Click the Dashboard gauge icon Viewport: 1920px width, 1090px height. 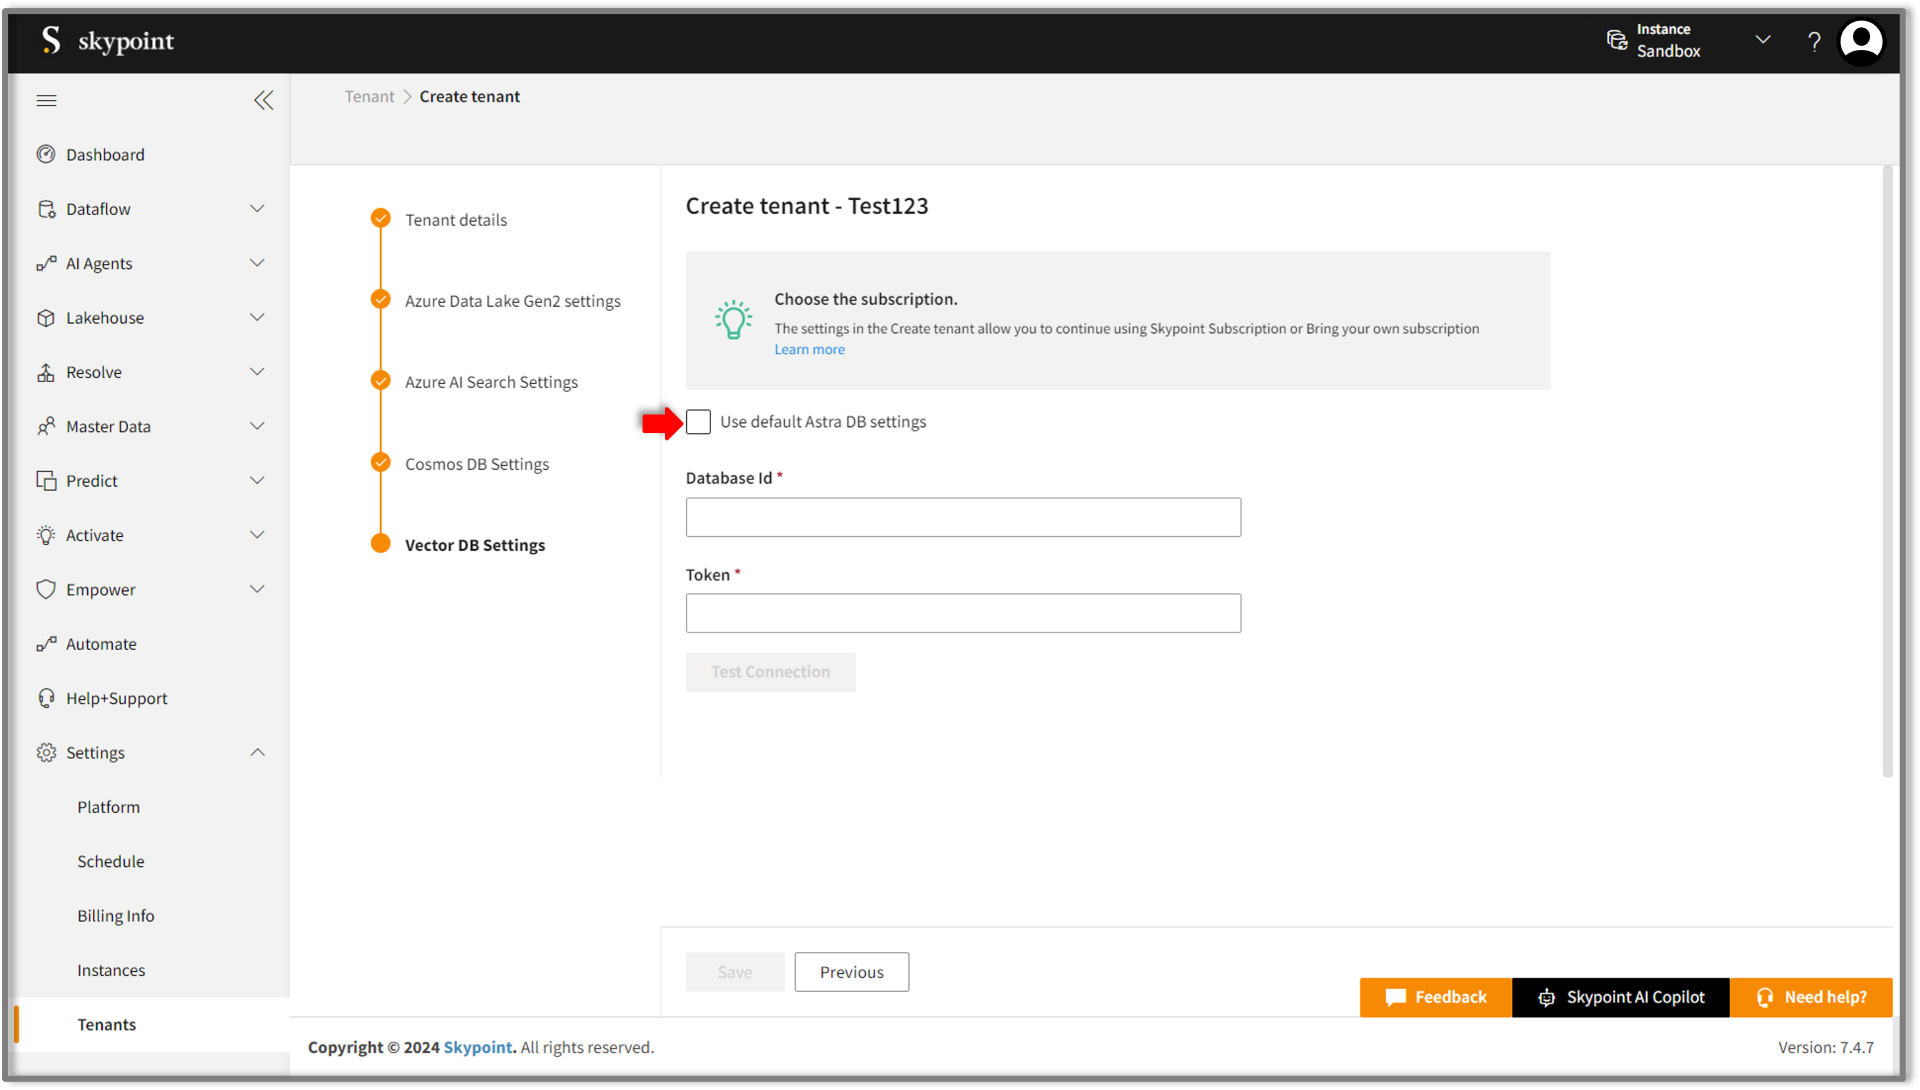tap(46, 154)
